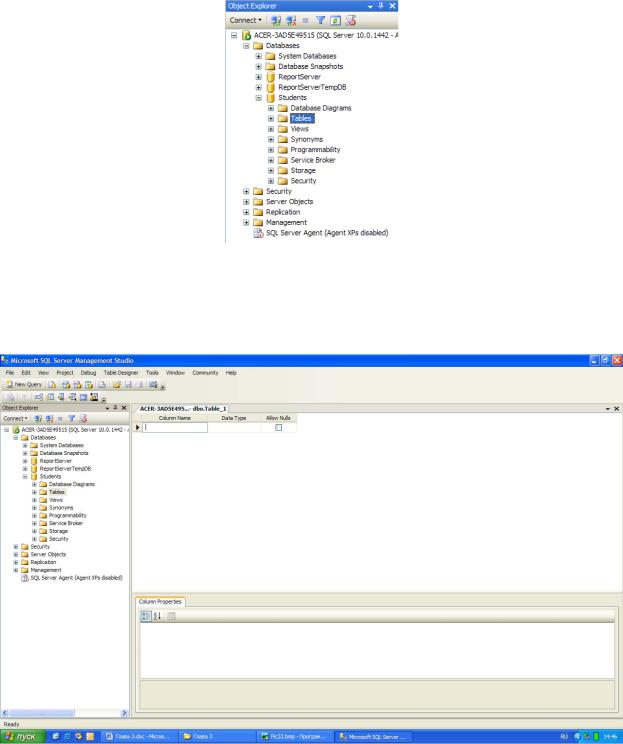
Task: Click the empty Column Name cell
Action: [175, 428]
